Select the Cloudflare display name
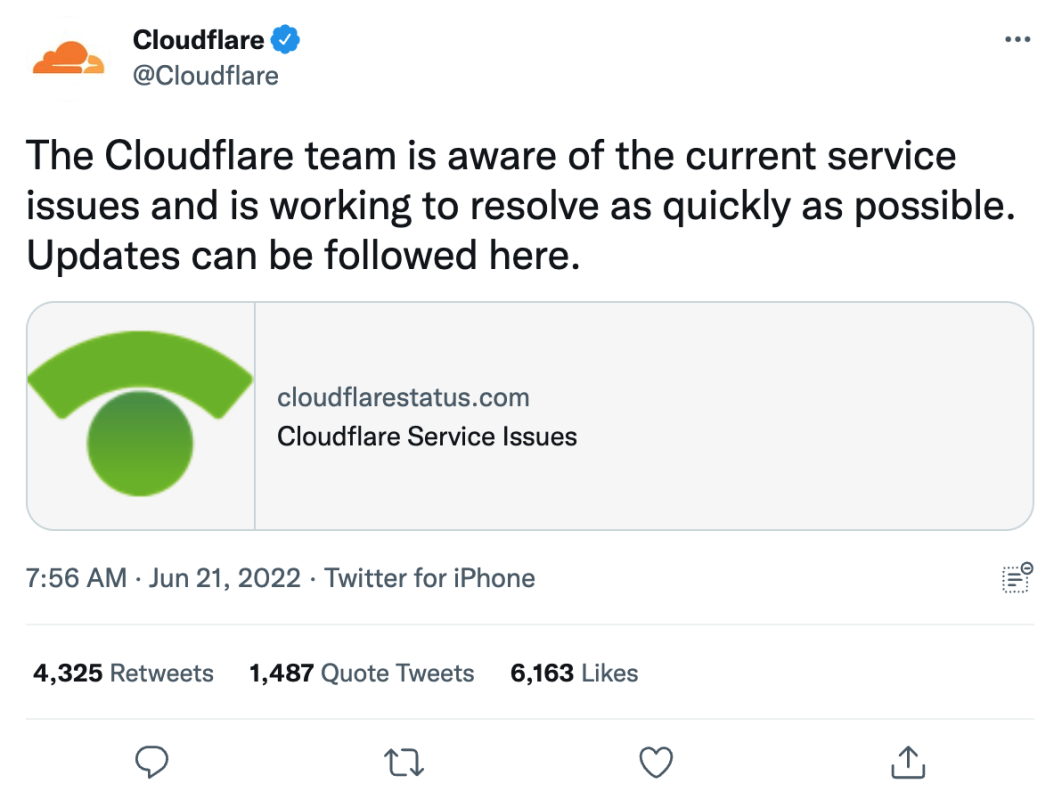The image size is (1062, 800). click(x=197, y=39)
